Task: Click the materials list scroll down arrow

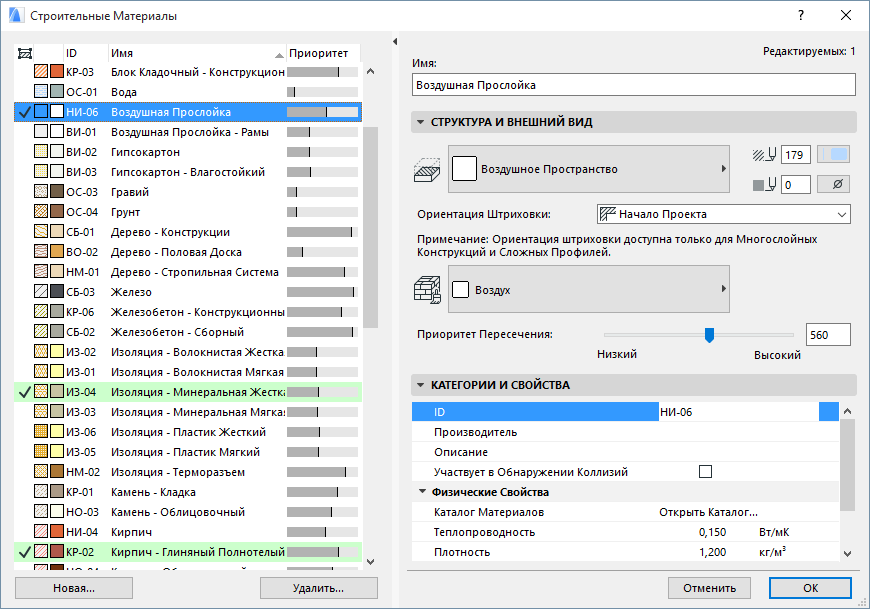Action: click(371, 561)
